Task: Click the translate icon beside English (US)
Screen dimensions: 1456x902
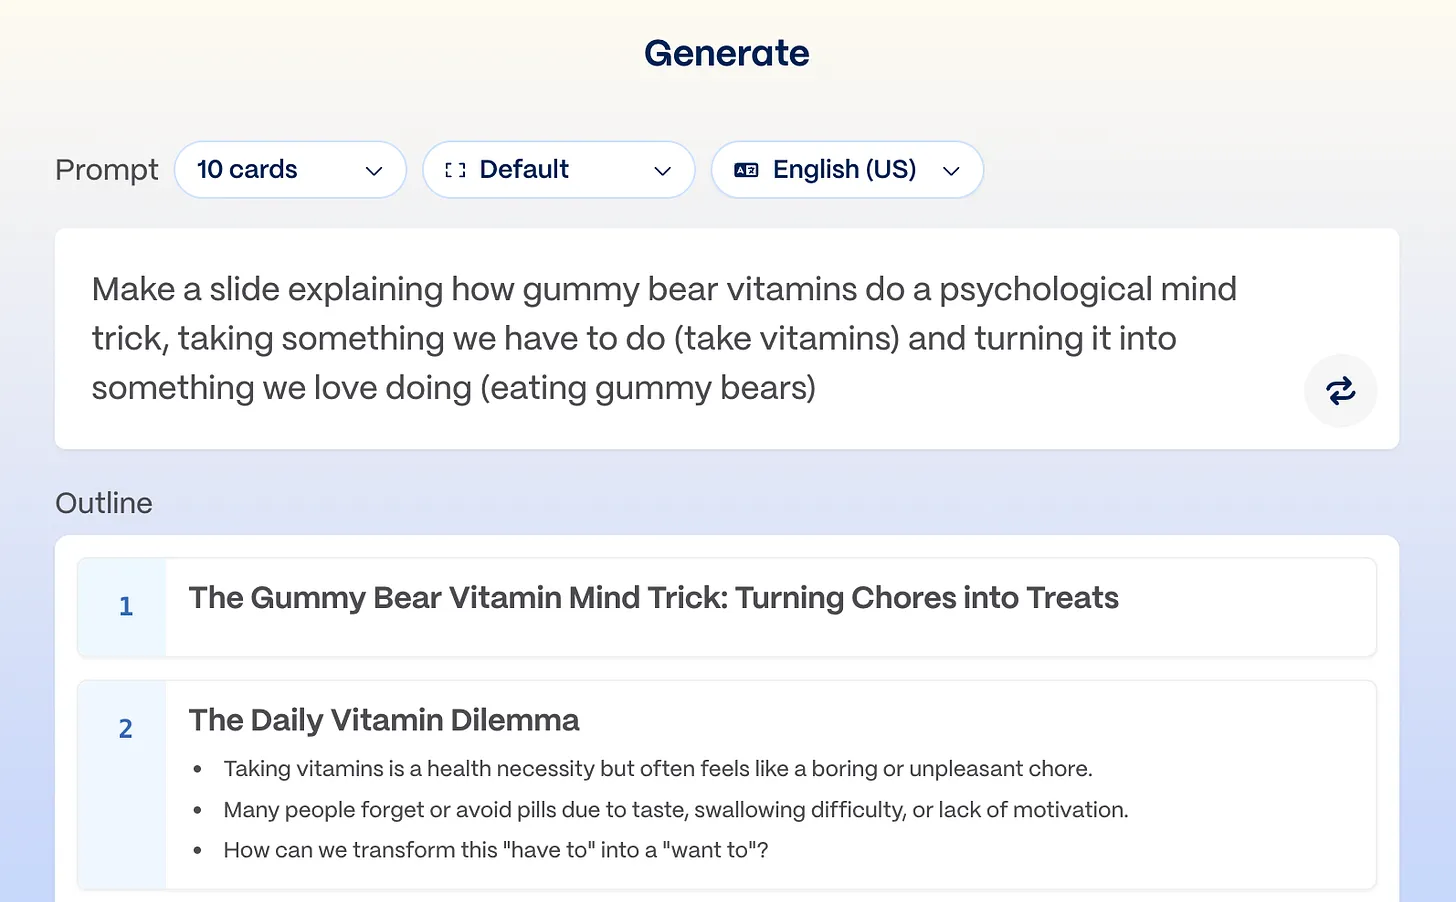Action: coord(746,170)
